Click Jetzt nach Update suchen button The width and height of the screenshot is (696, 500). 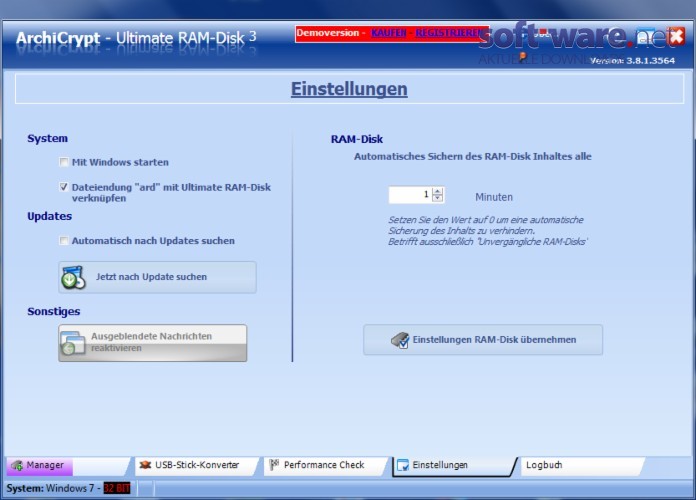click(157, 277)
